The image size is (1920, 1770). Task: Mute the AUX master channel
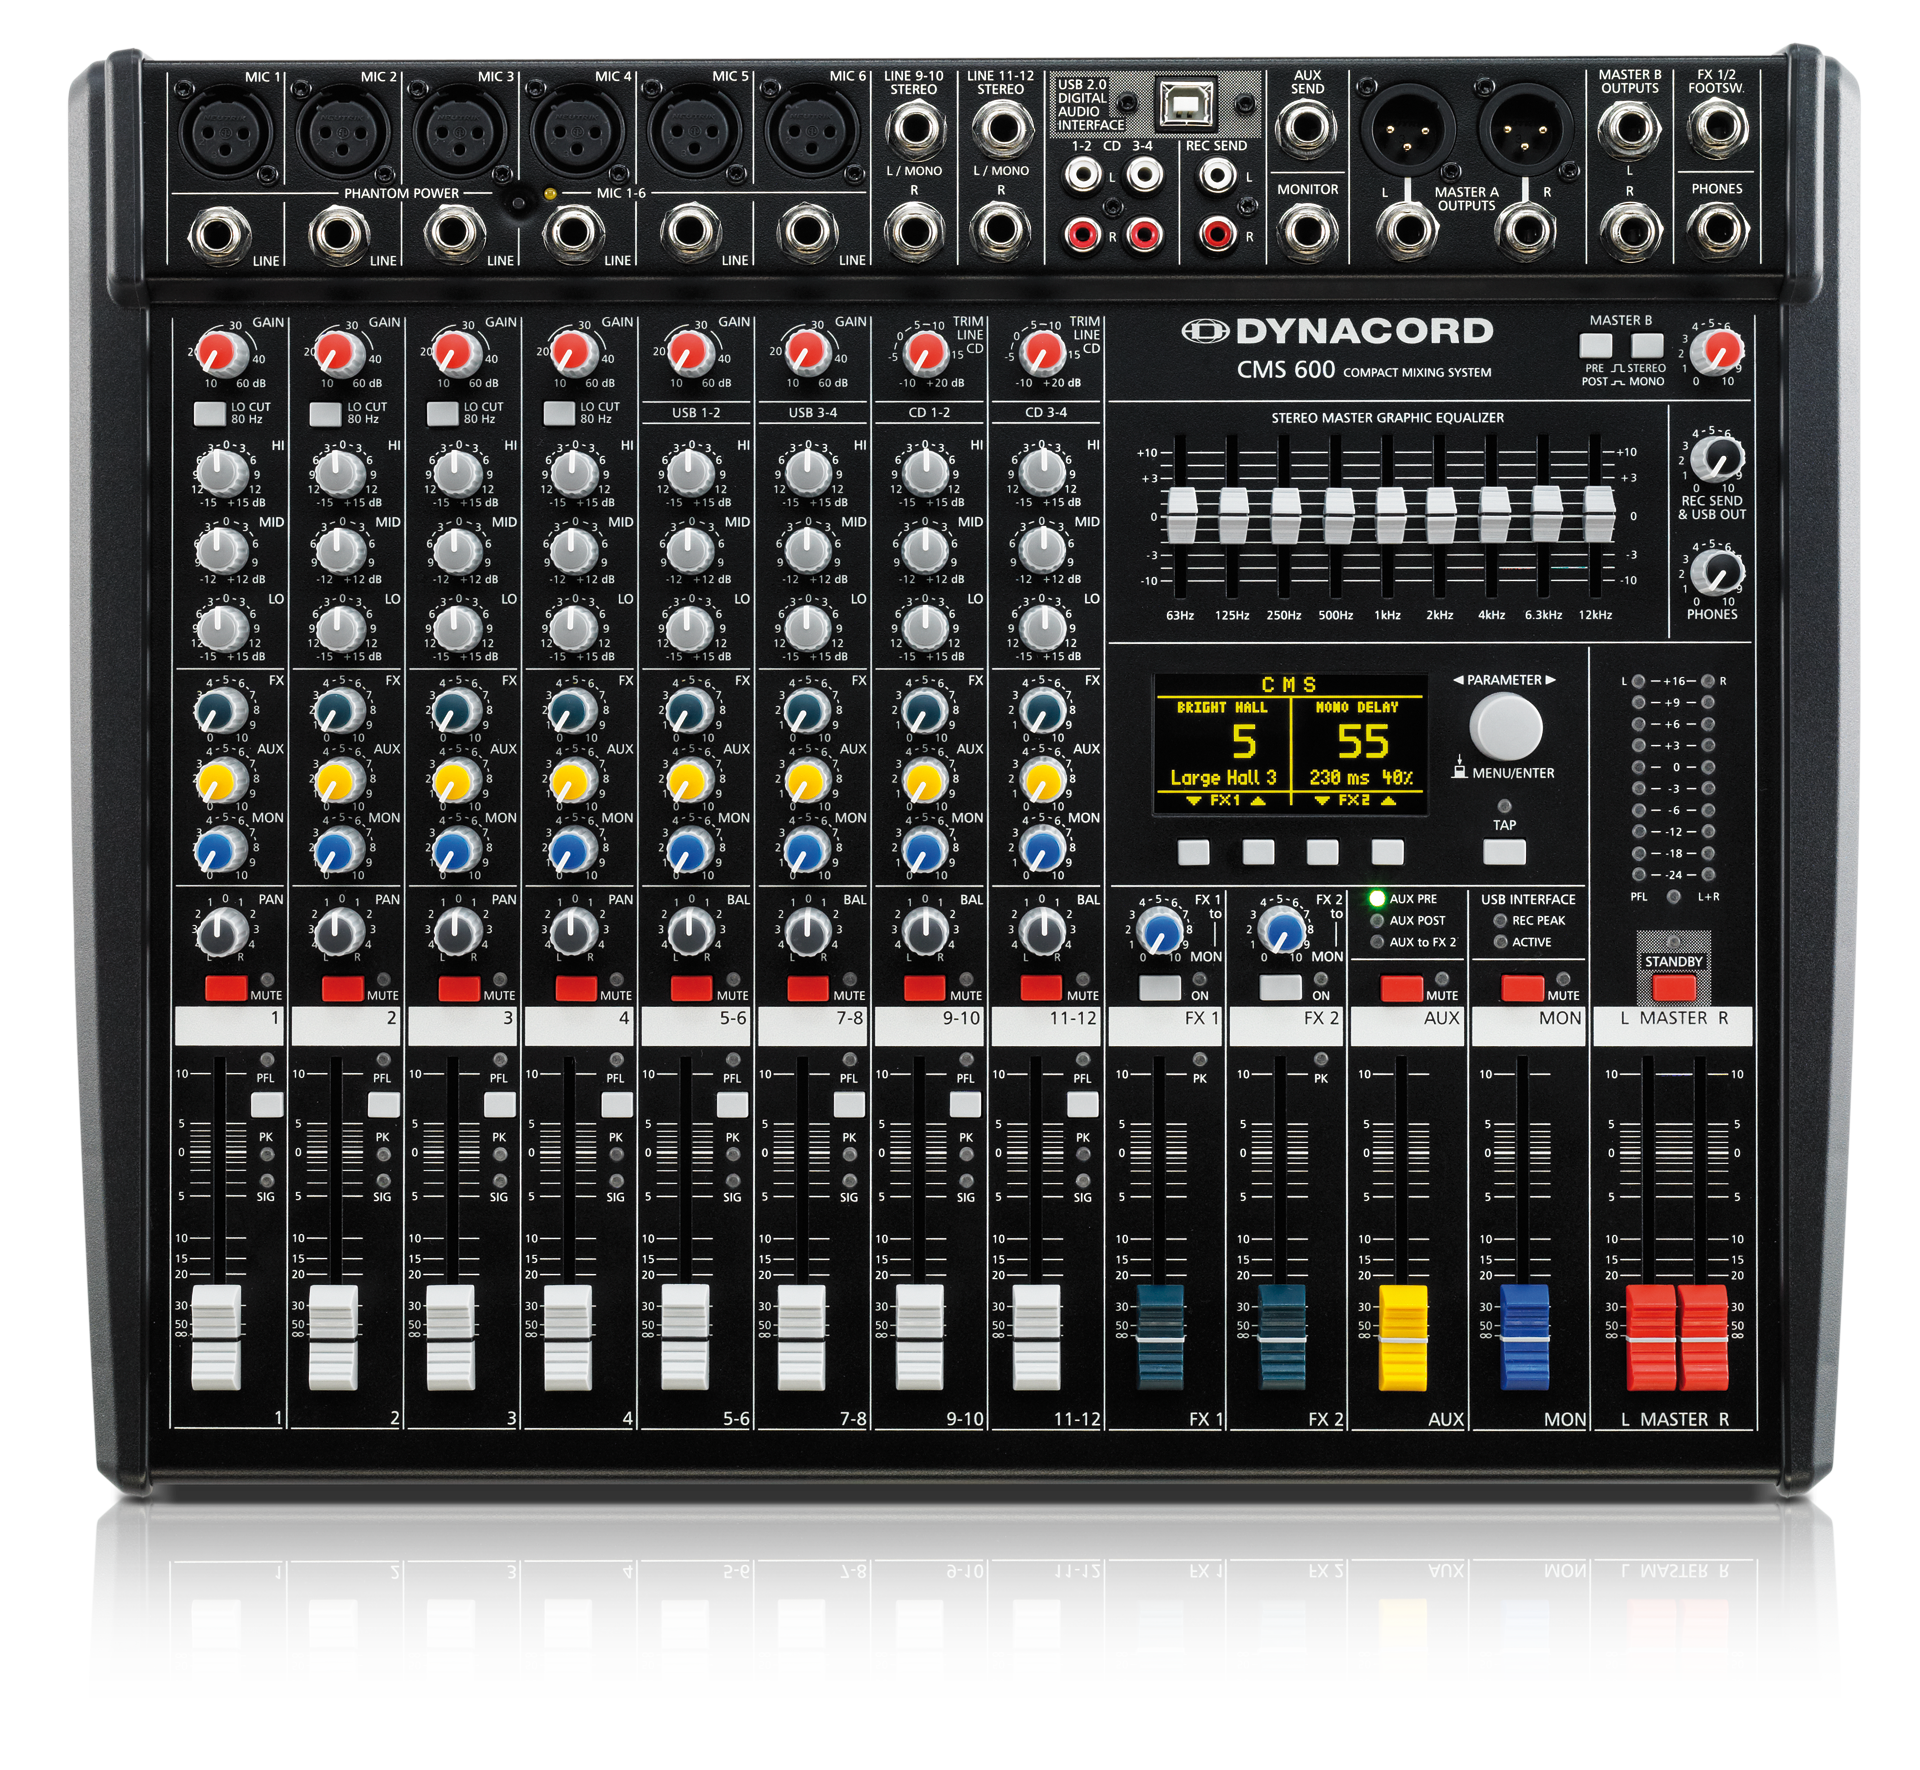click(x=1401, y=988)
